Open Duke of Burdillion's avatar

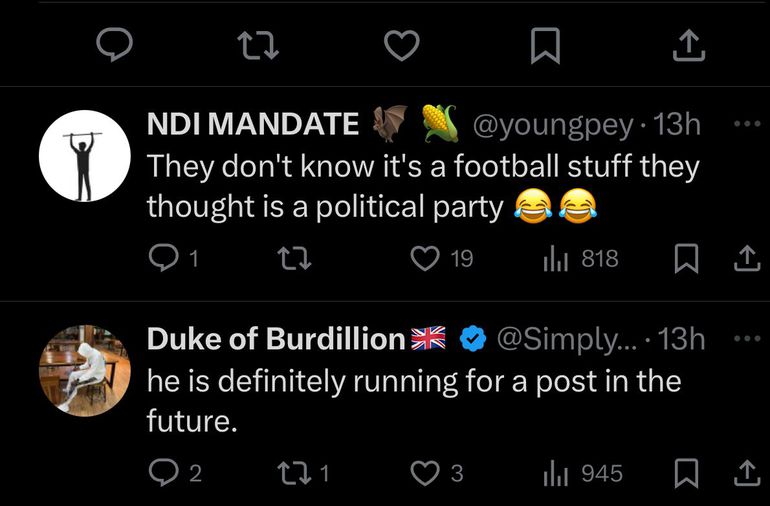click(x=84, y=370)
